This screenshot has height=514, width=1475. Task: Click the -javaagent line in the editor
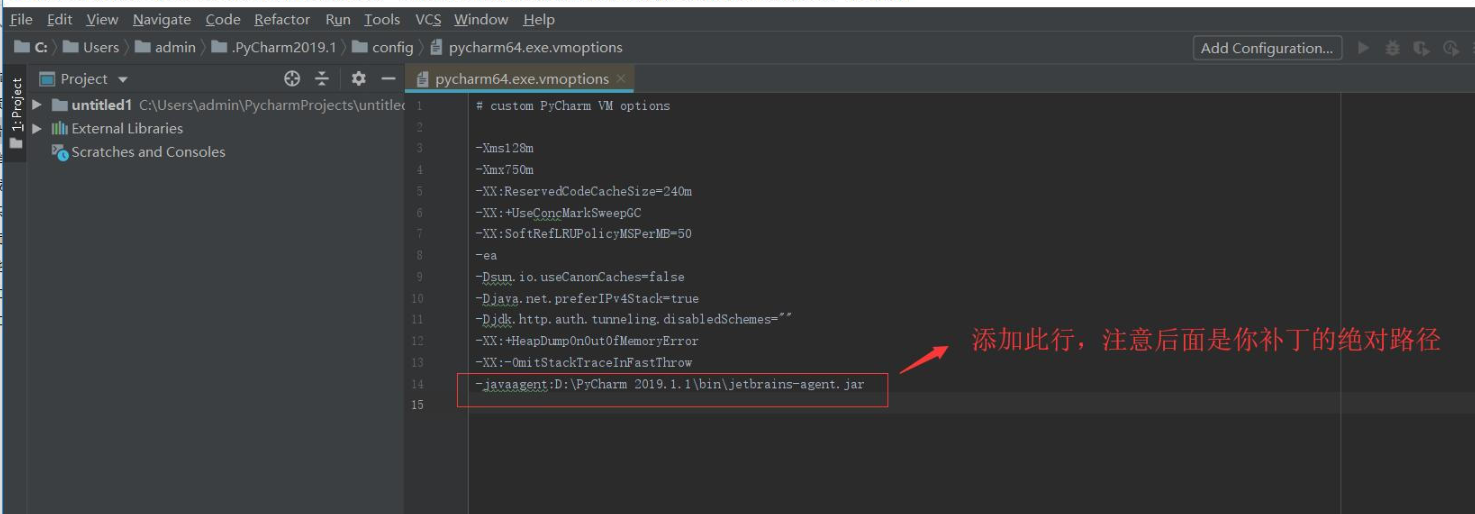[x=670, y=384]
